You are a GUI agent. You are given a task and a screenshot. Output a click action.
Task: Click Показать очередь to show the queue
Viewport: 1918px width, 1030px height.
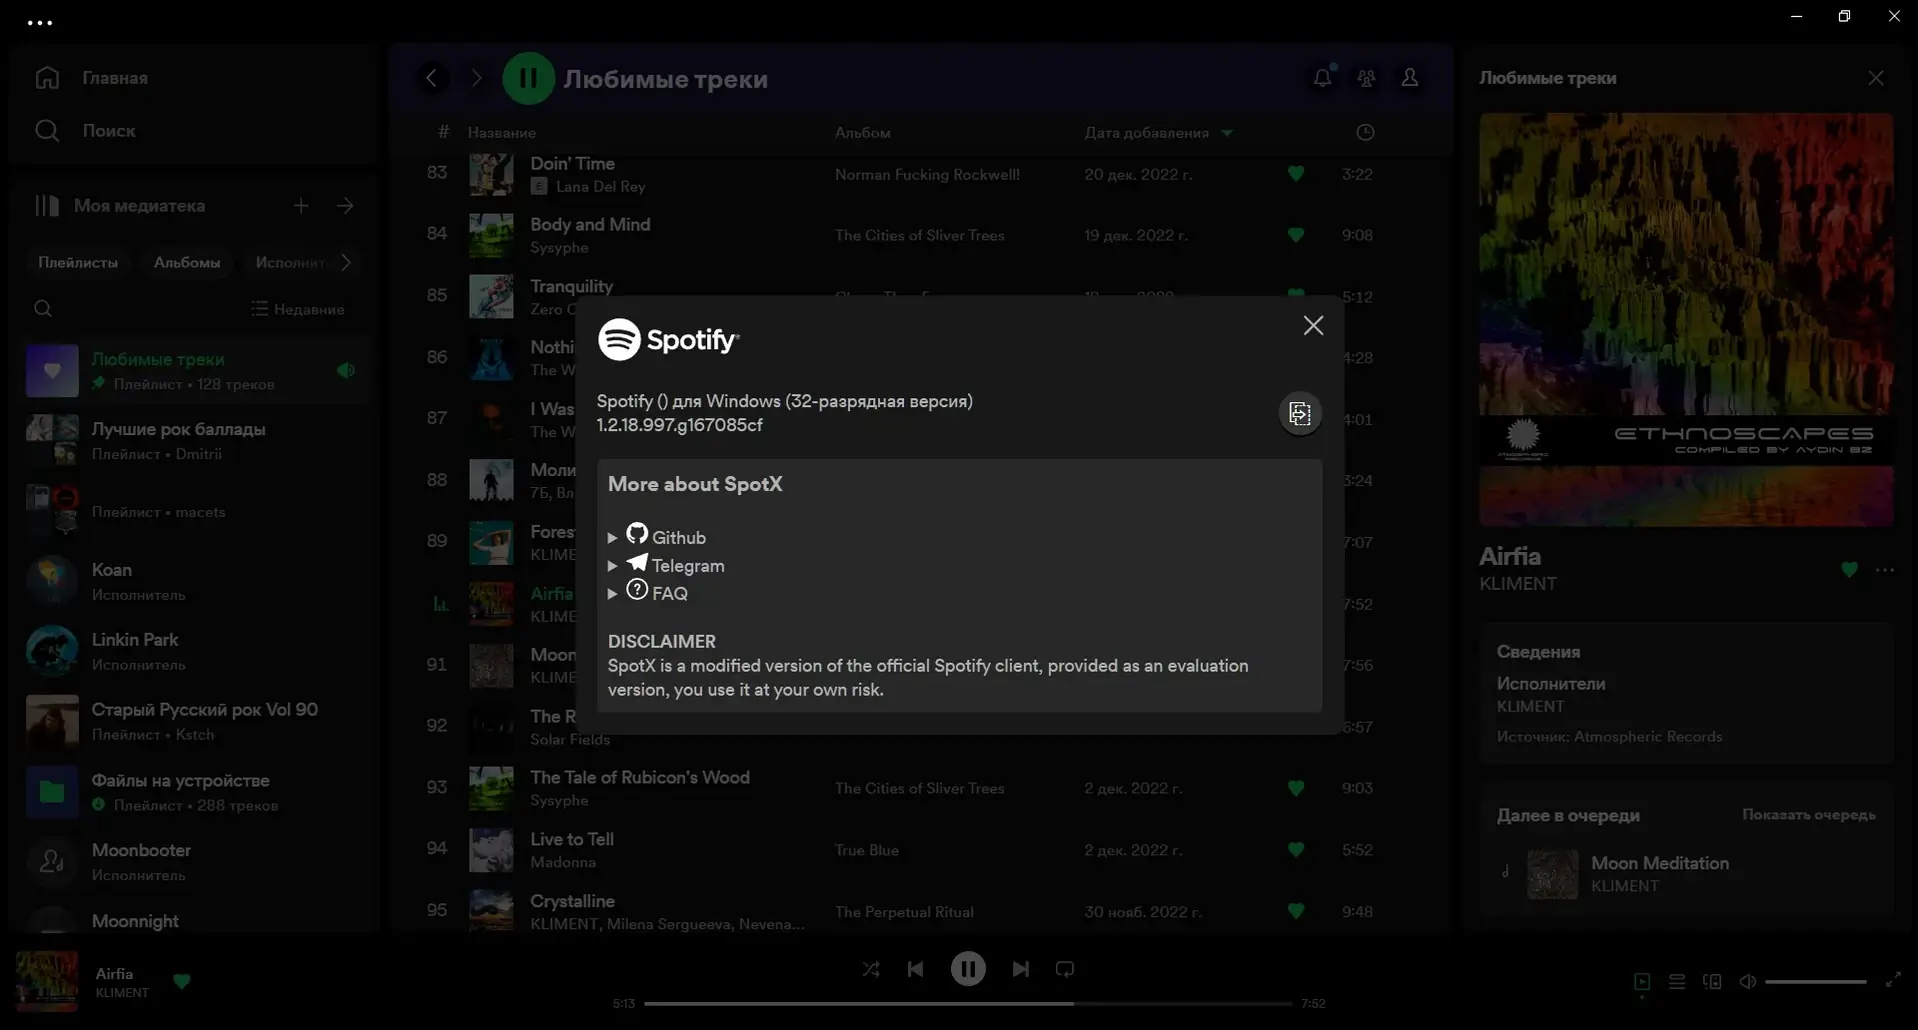click(1808, 815)
